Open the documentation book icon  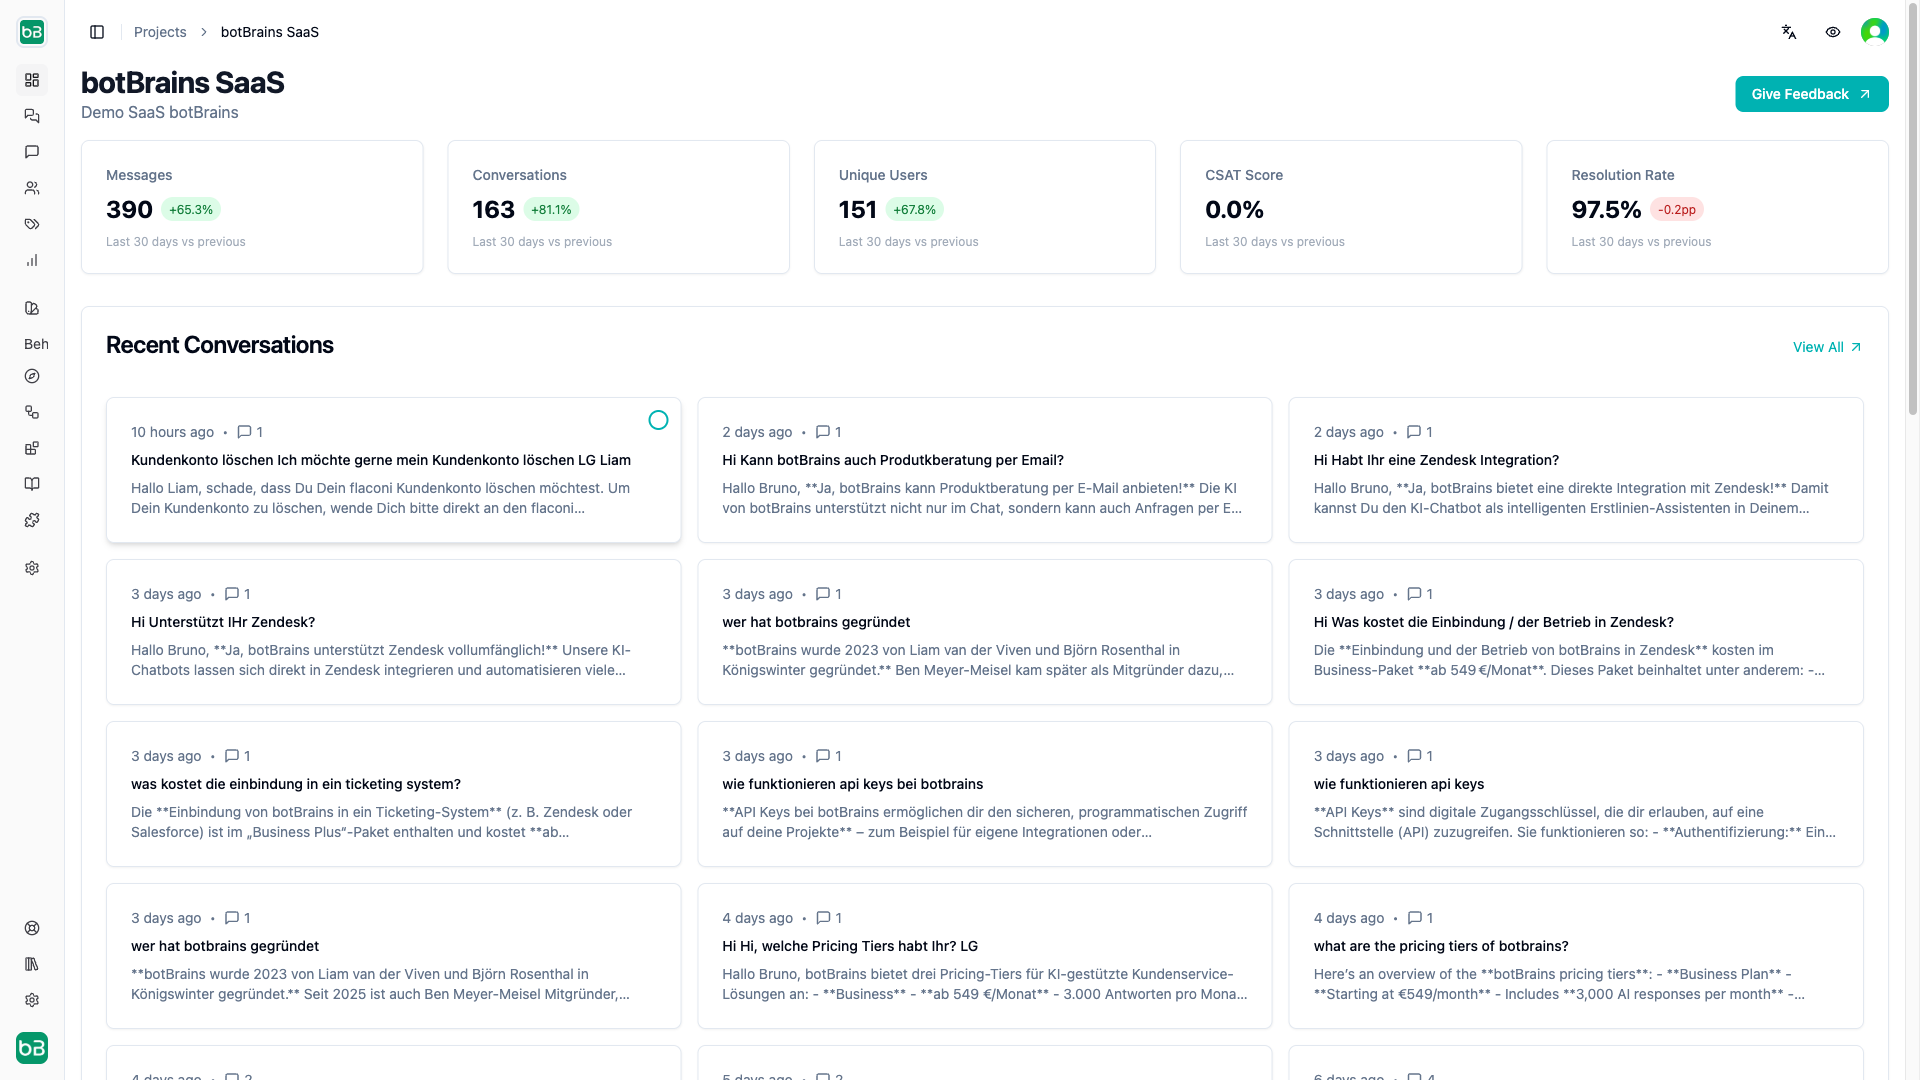tap(32, 484)
